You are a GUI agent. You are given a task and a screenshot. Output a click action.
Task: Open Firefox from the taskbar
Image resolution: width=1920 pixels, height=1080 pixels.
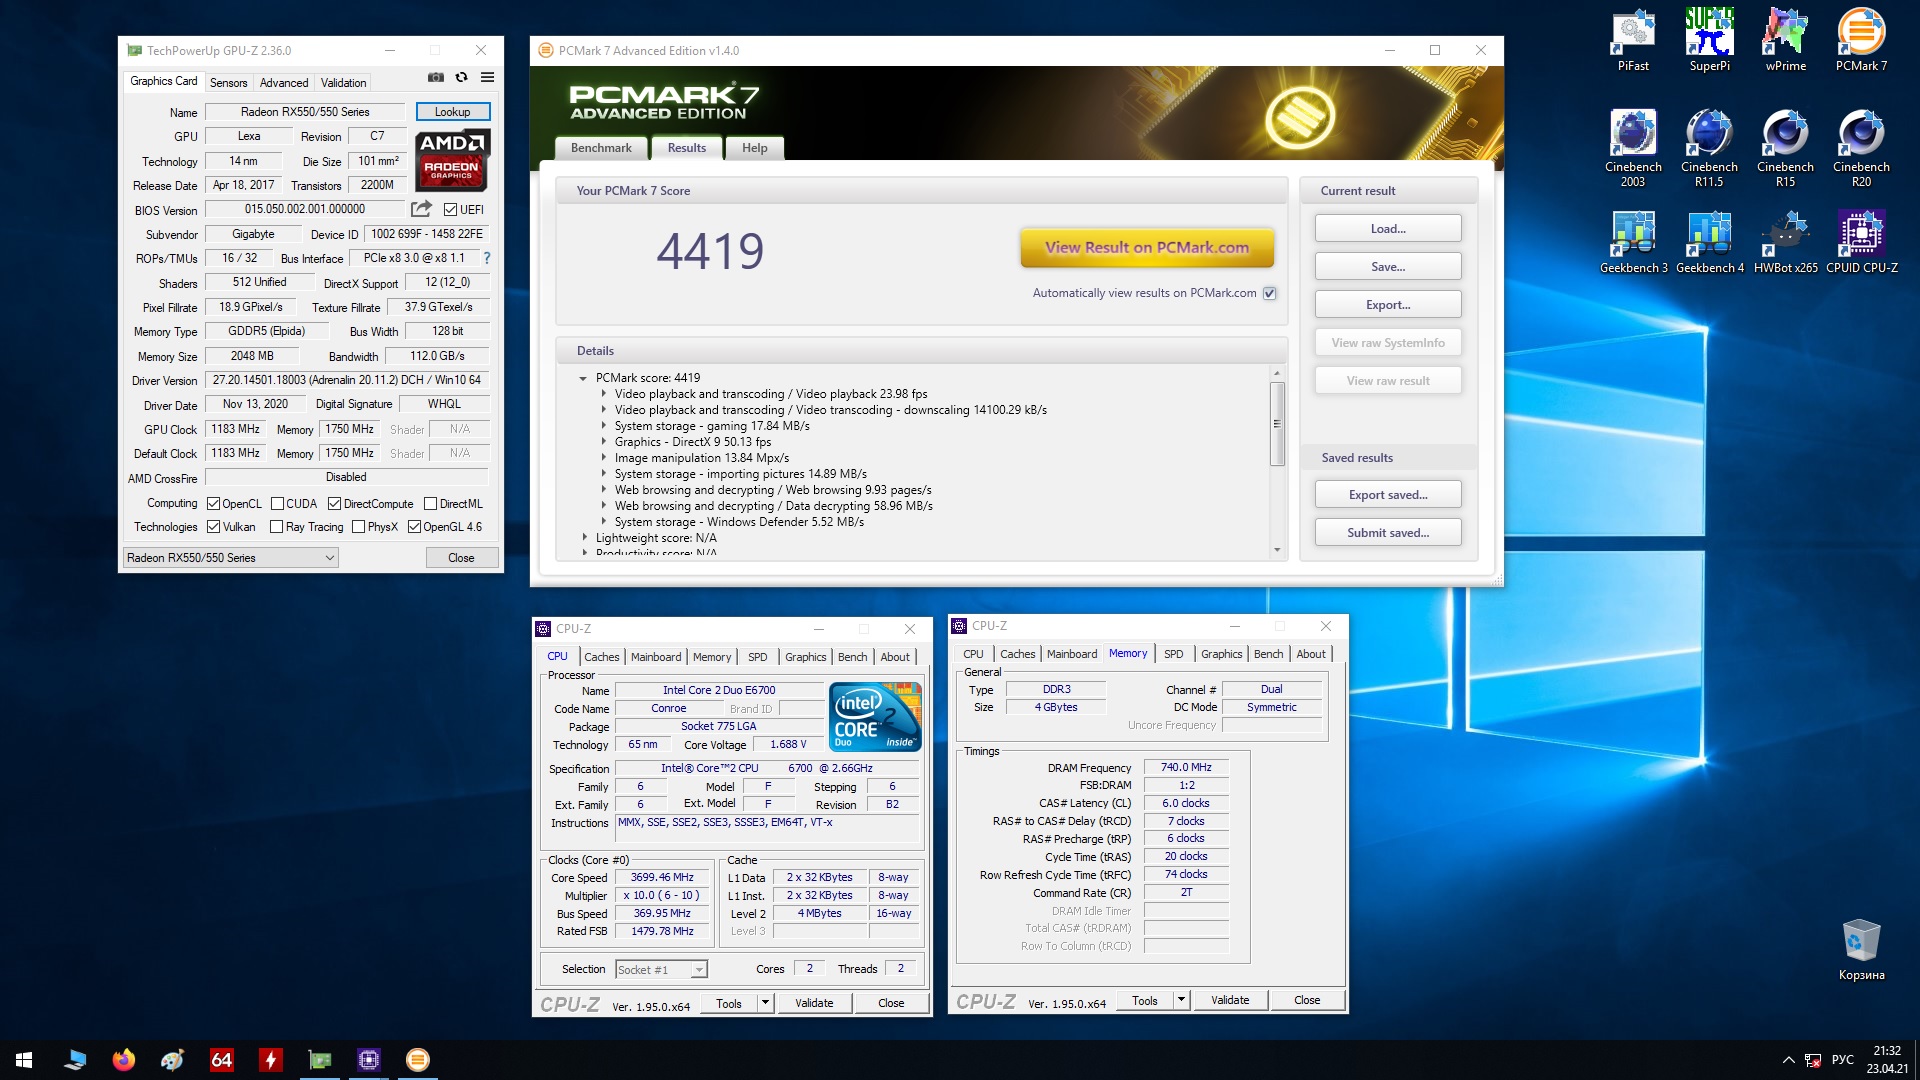tap(123, 1060)
